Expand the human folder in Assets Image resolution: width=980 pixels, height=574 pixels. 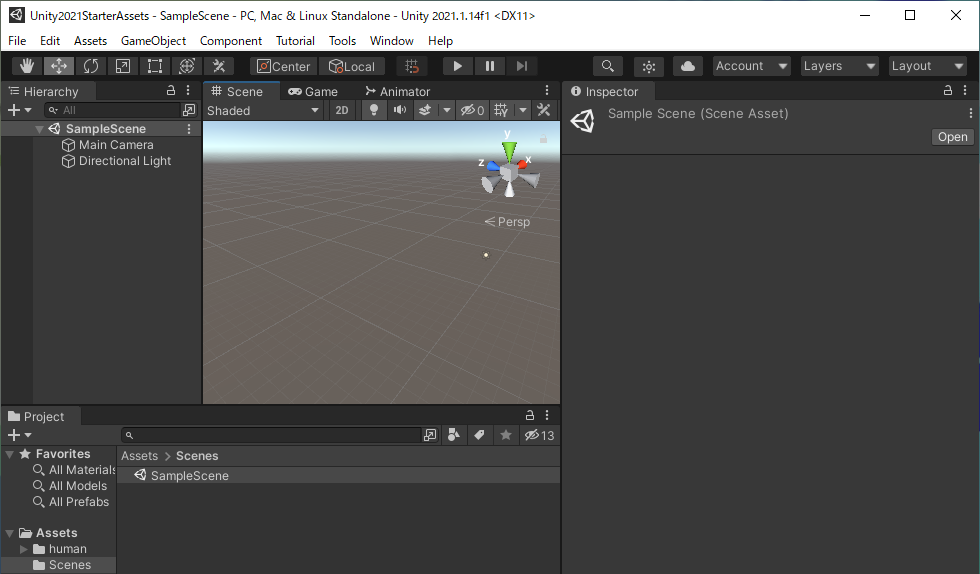tap(24, 549)
